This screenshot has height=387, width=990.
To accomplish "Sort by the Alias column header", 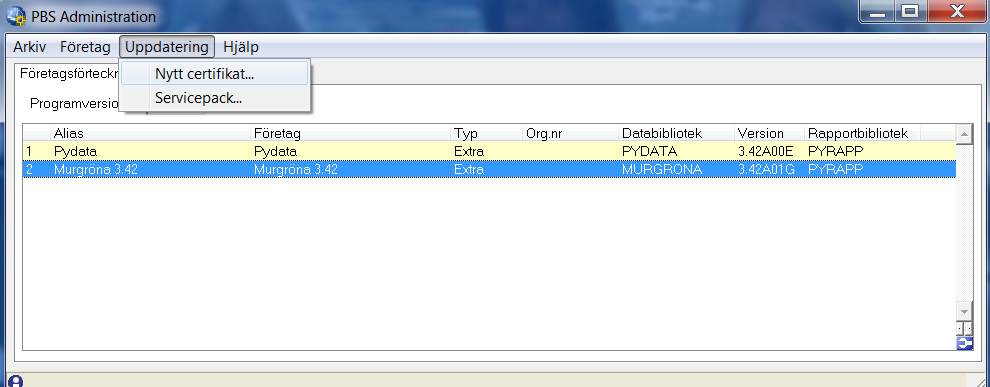I will [150, 133].
